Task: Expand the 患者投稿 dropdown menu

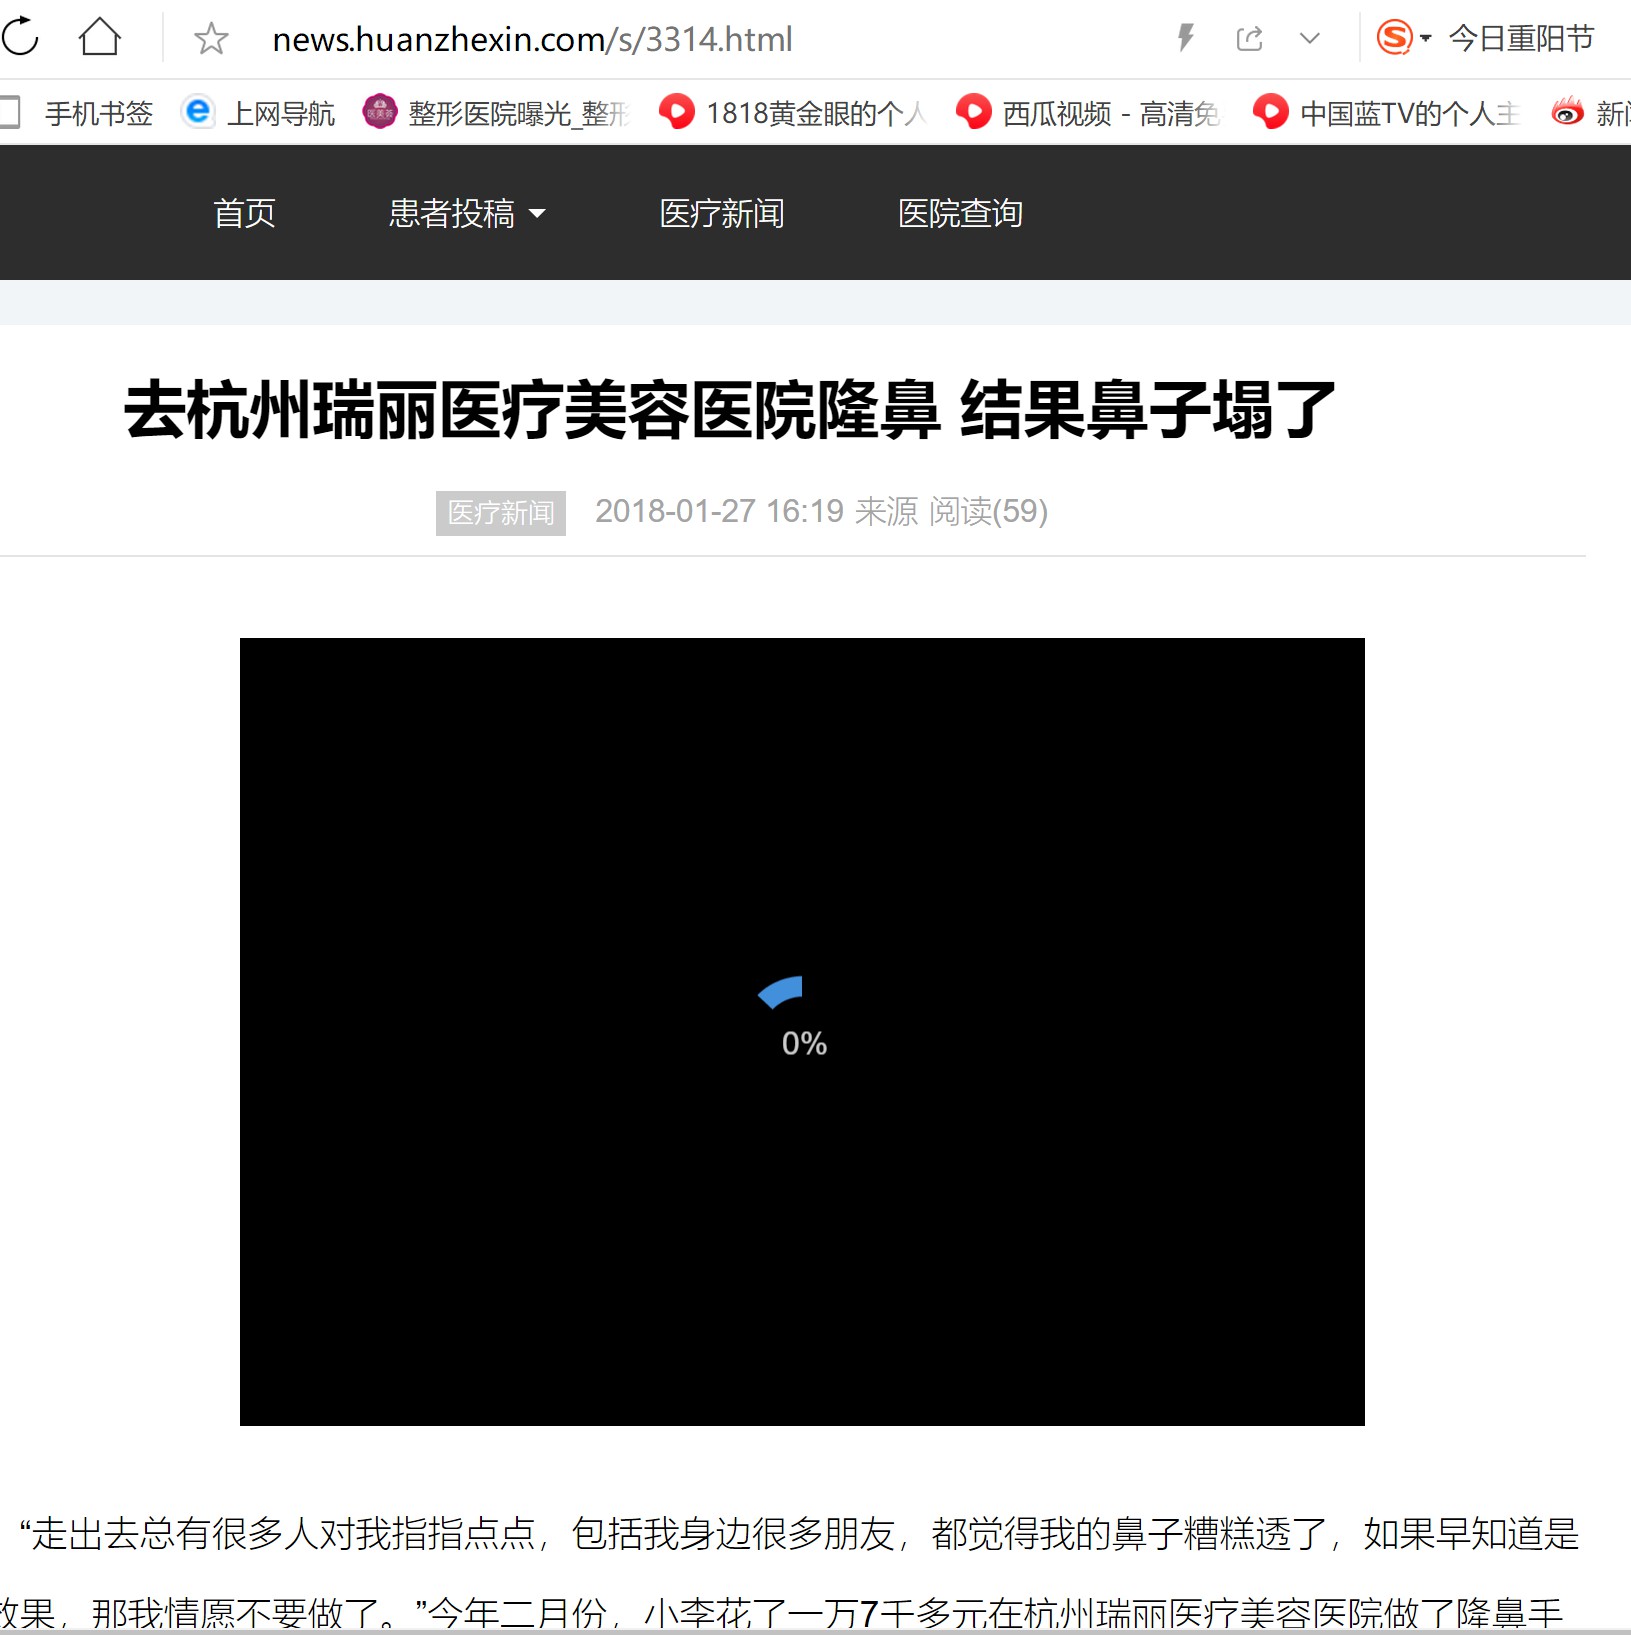Action: [x=467, y=213]
